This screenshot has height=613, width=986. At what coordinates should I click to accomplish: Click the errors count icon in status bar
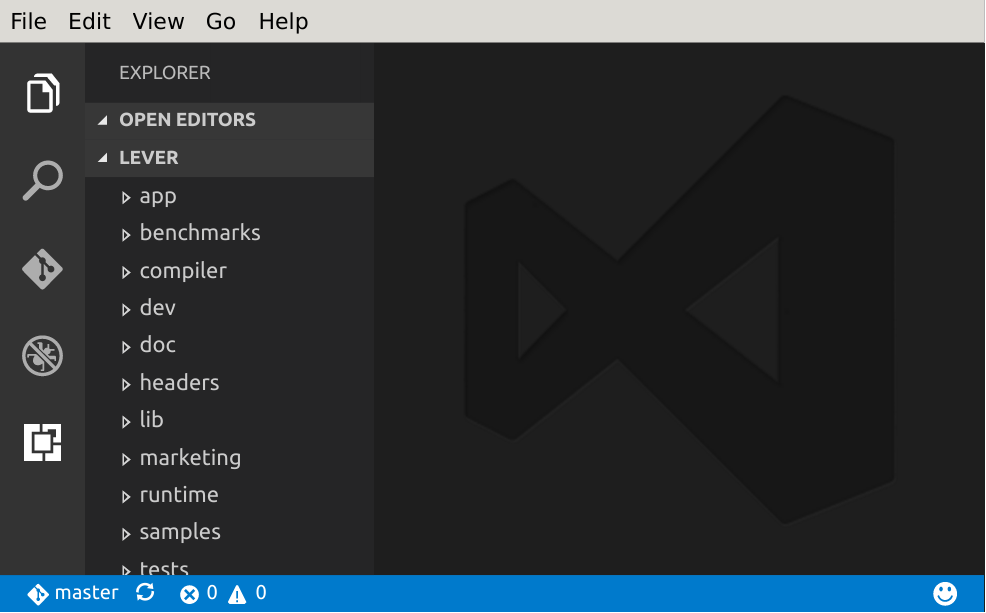(x=189, y=594)
